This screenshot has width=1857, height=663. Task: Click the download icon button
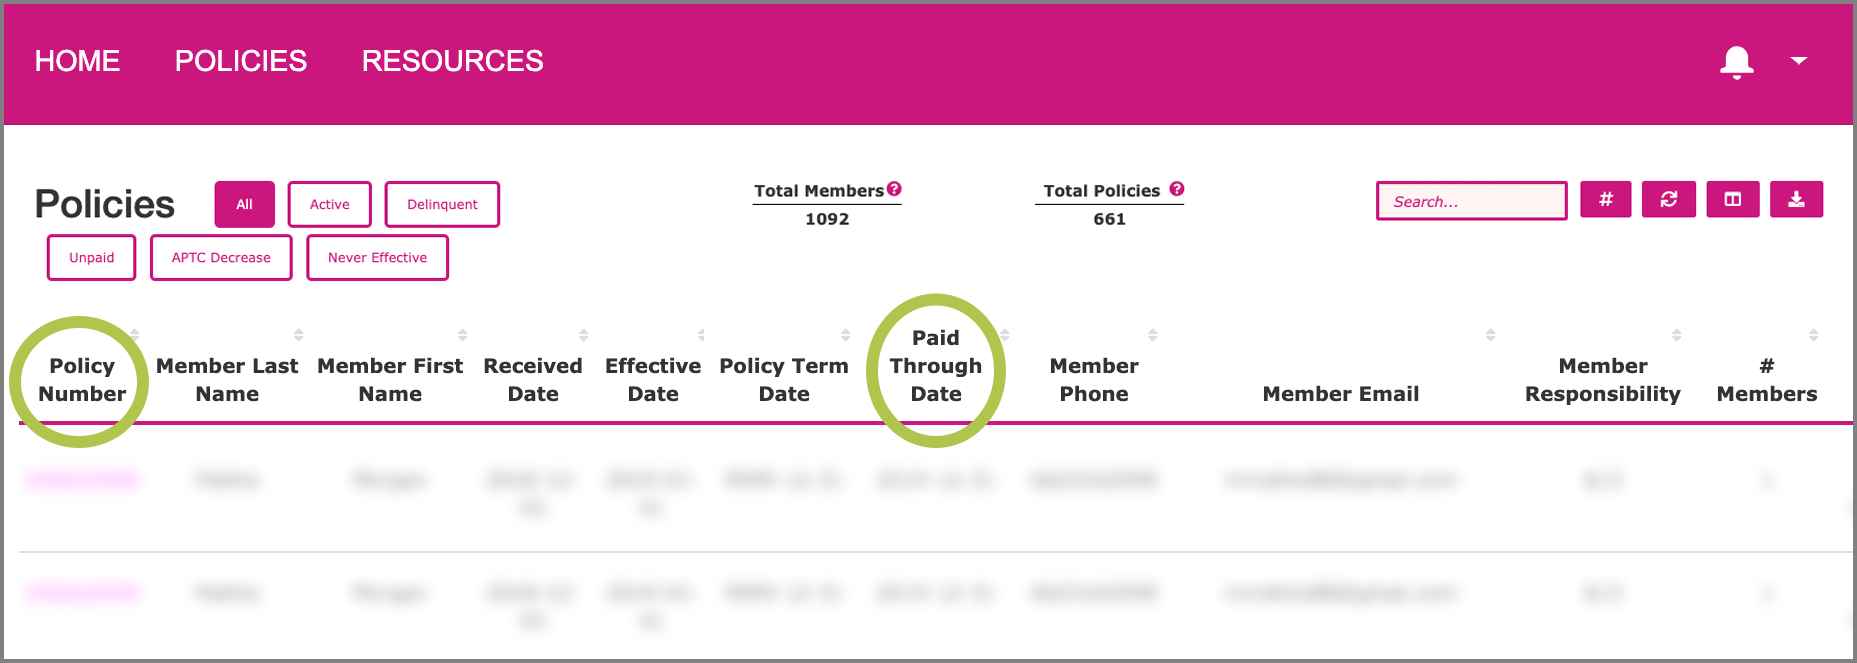tap(1796, 200)
